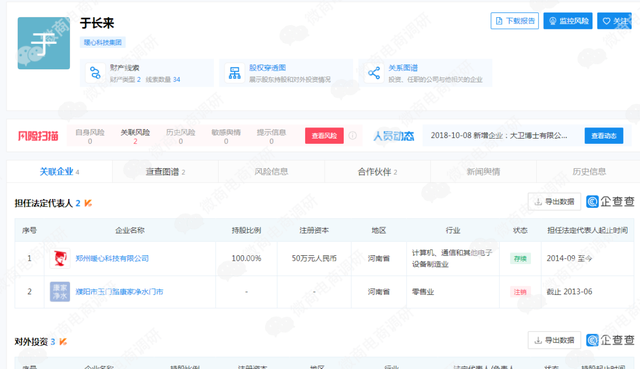The width and height of the screenshot is (640, 369).
Task: Click the 50万元人民币 registered capital cell
Action: click(314, 258)
